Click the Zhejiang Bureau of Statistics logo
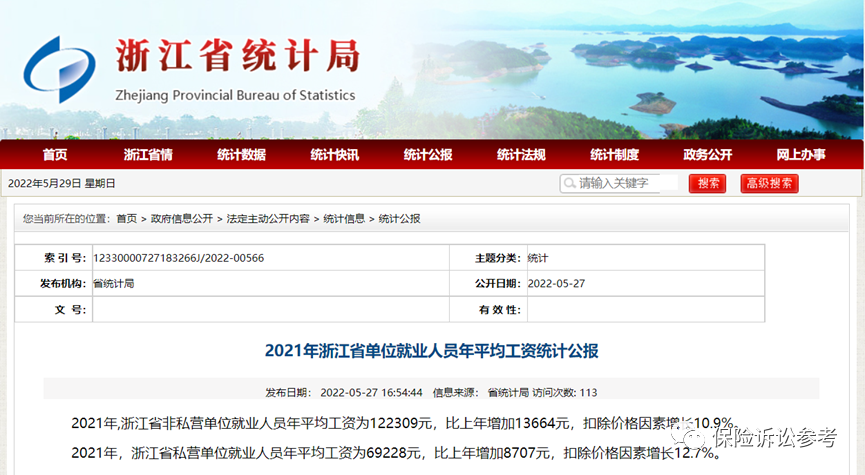Viewport: 865px width, 475px height. (x=59, y=69)
